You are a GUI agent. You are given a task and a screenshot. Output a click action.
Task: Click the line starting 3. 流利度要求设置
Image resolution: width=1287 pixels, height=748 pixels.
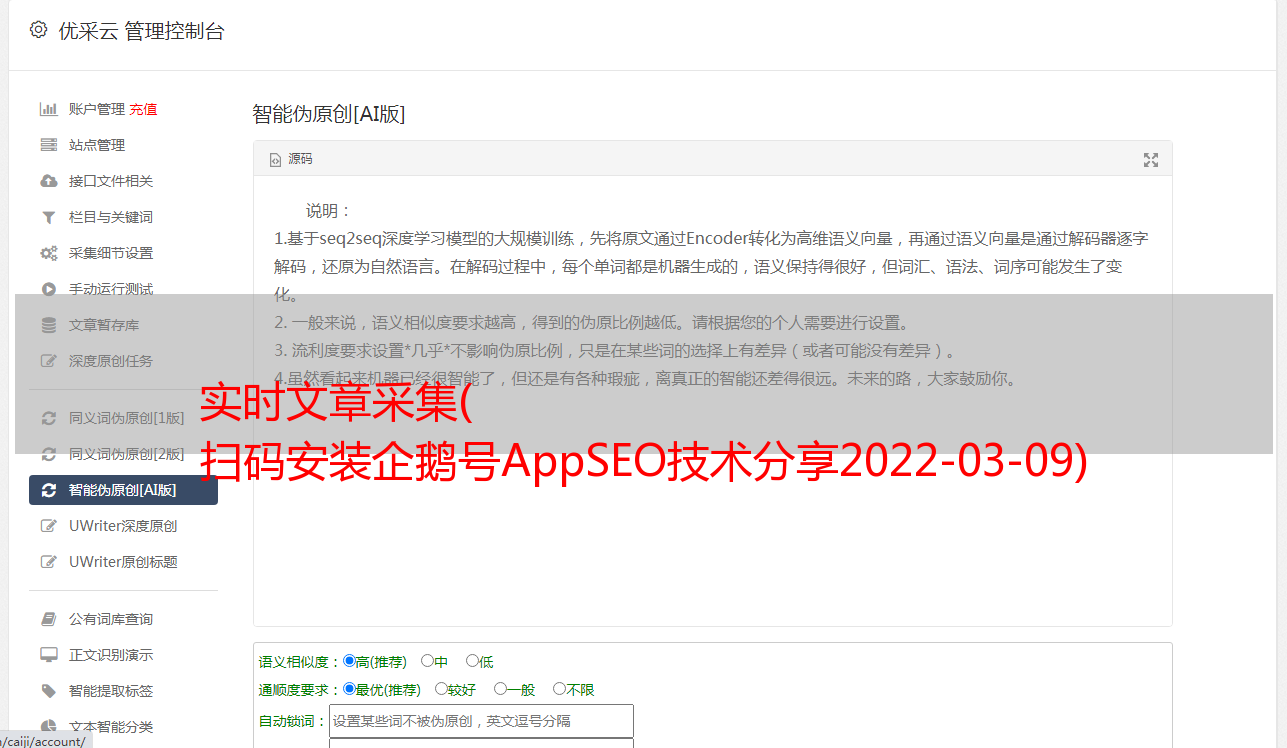coord(618,351)
